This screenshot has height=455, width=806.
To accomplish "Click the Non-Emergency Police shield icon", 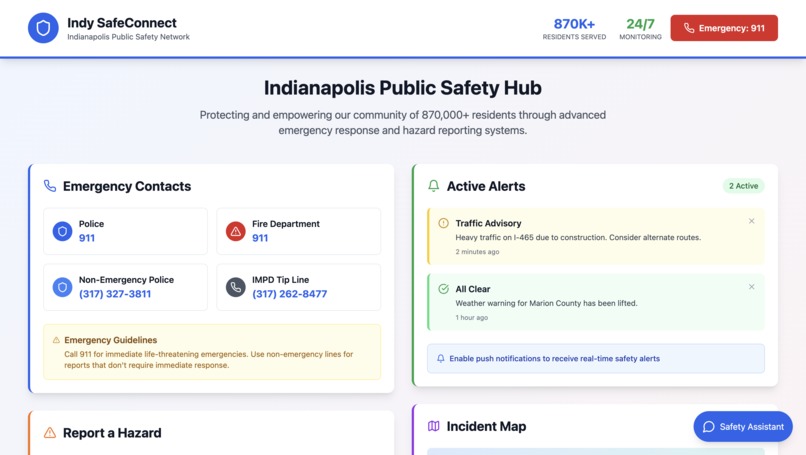I will (62, 287).
